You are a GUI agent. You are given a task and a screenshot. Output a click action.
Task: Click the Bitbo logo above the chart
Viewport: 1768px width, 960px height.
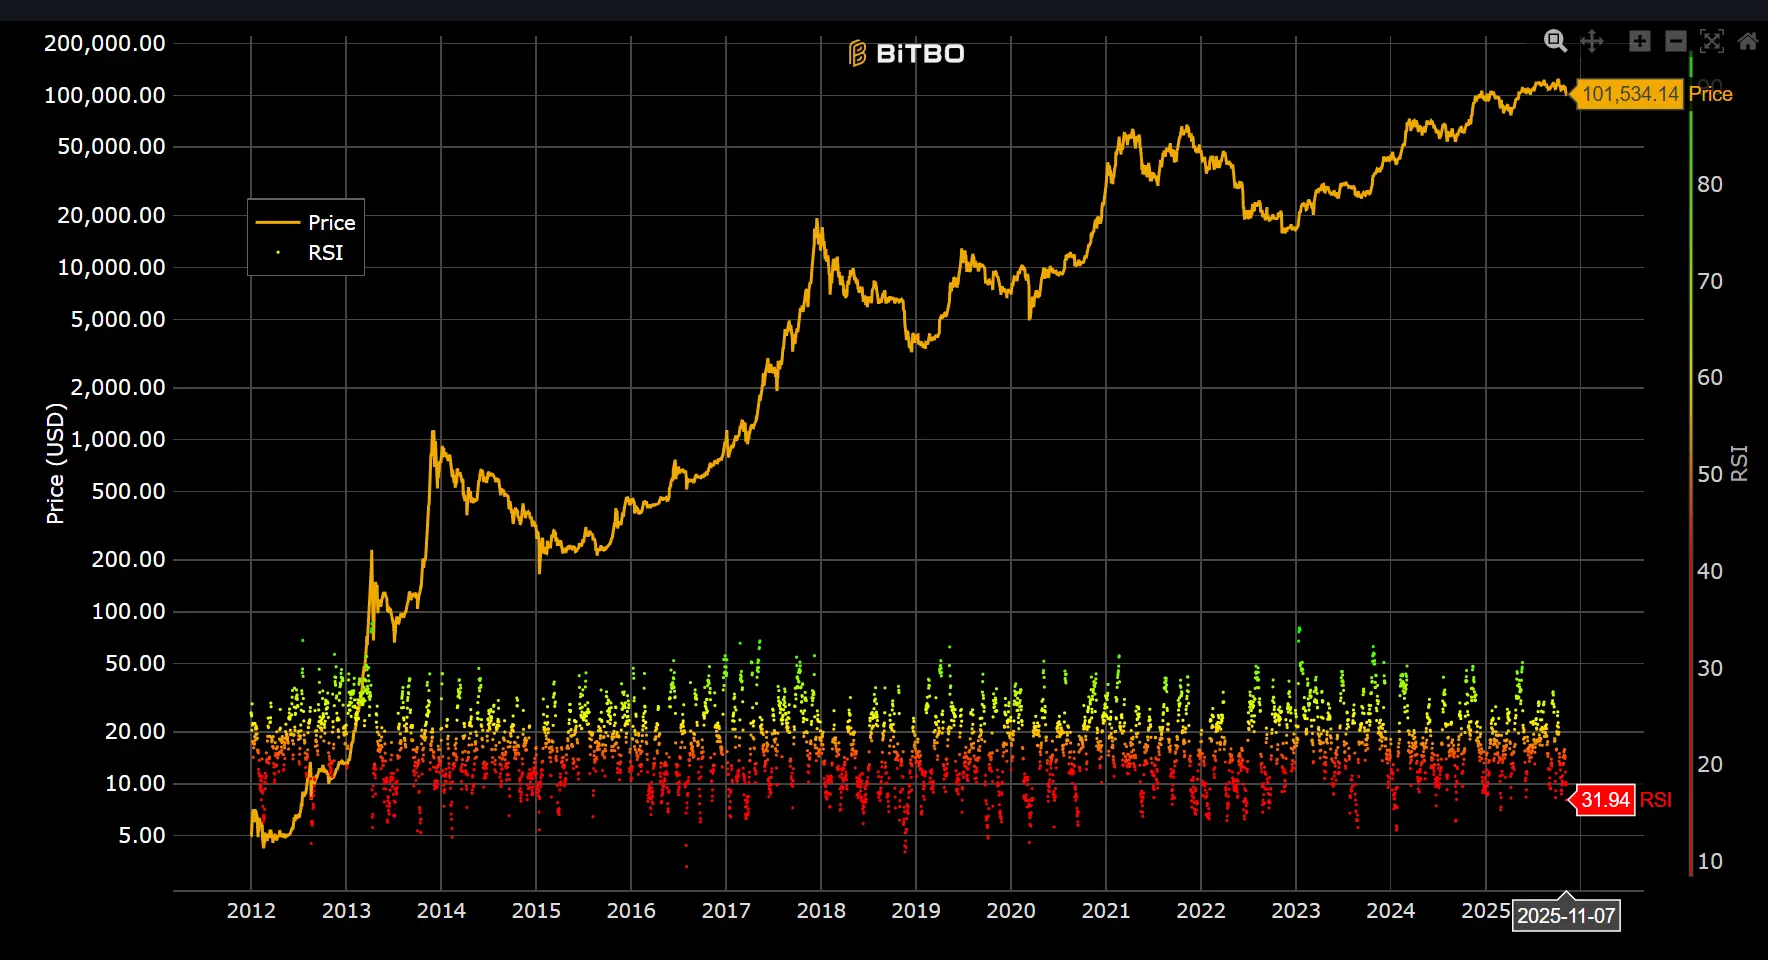[x=907, y=53]
